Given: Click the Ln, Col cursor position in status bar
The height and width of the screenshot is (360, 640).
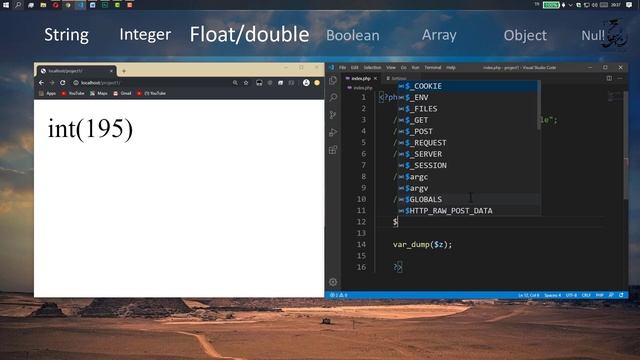Looking at the screenshot, I should (x=528, y=295).
